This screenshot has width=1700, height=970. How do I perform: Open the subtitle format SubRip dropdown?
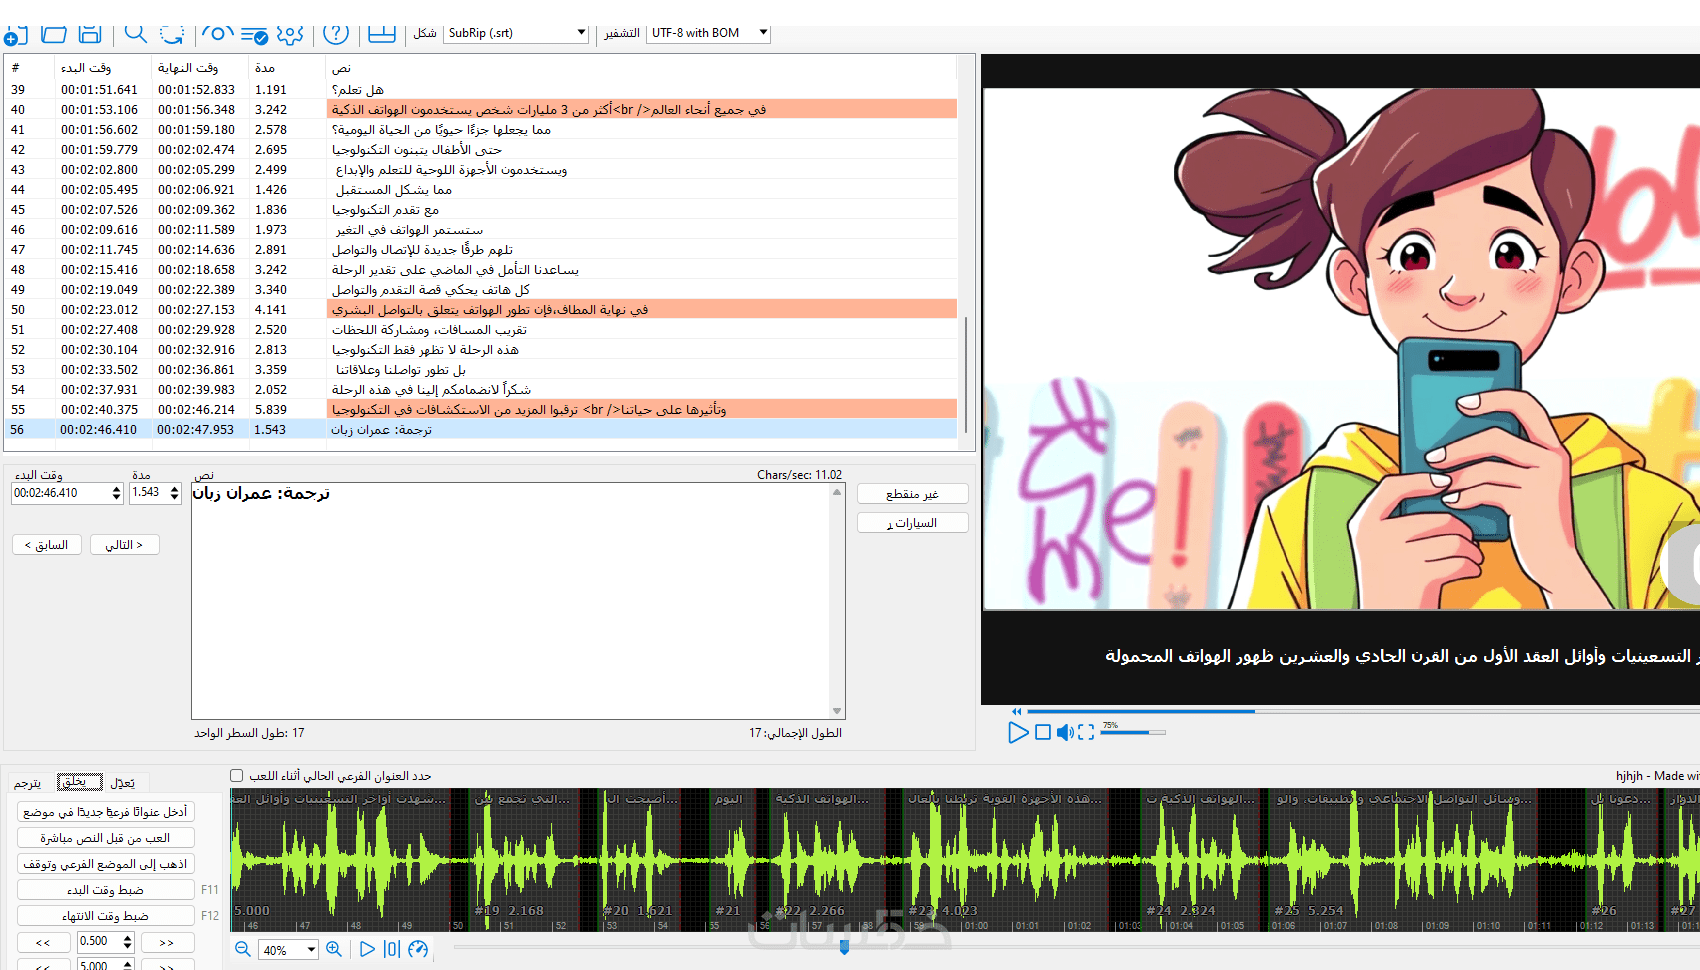click(517, 33)
